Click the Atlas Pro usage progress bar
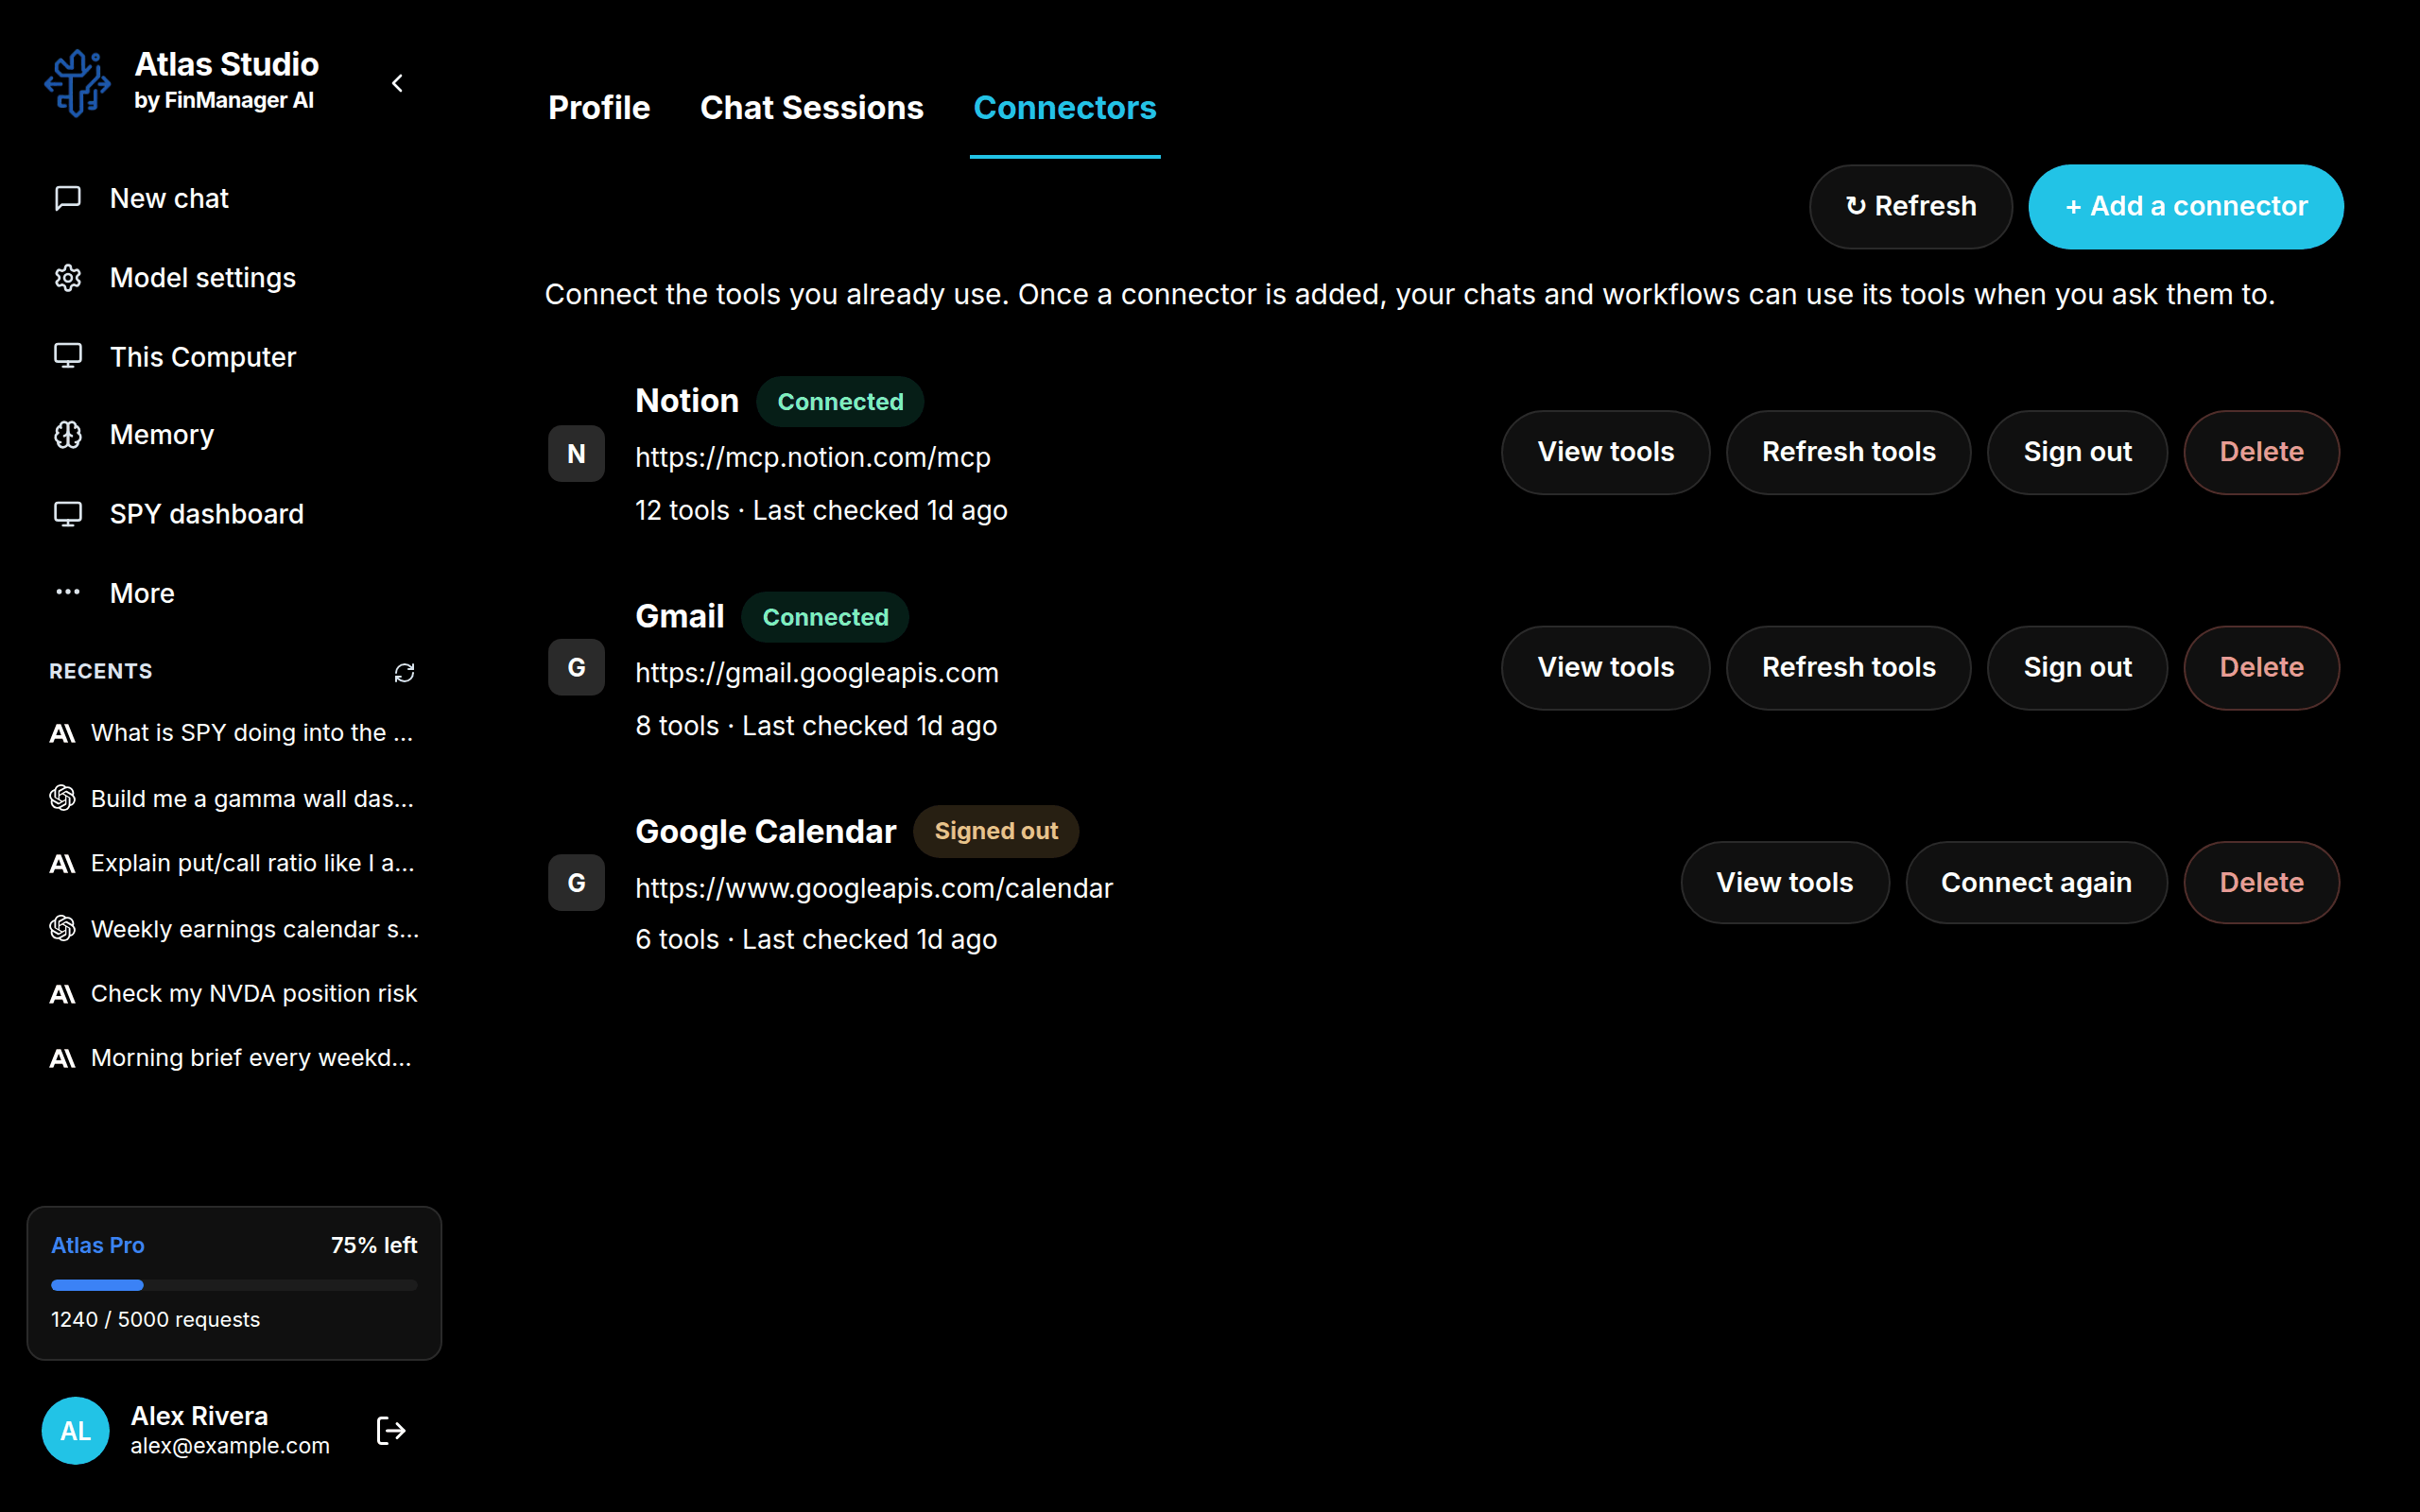This screenshot has width=2420, height=1512. pos(234,1285)
